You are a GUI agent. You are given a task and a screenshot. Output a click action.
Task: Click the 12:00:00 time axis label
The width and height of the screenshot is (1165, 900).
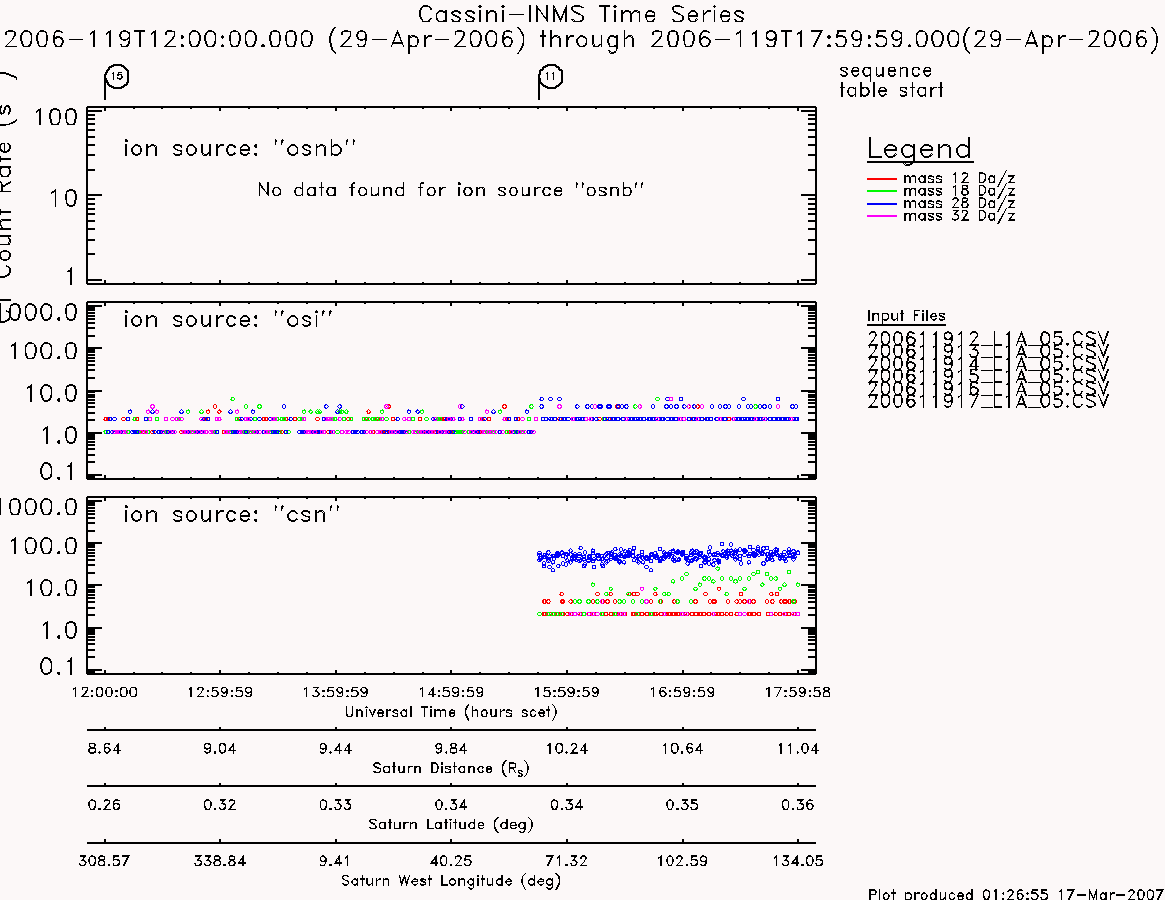point(104,692)
